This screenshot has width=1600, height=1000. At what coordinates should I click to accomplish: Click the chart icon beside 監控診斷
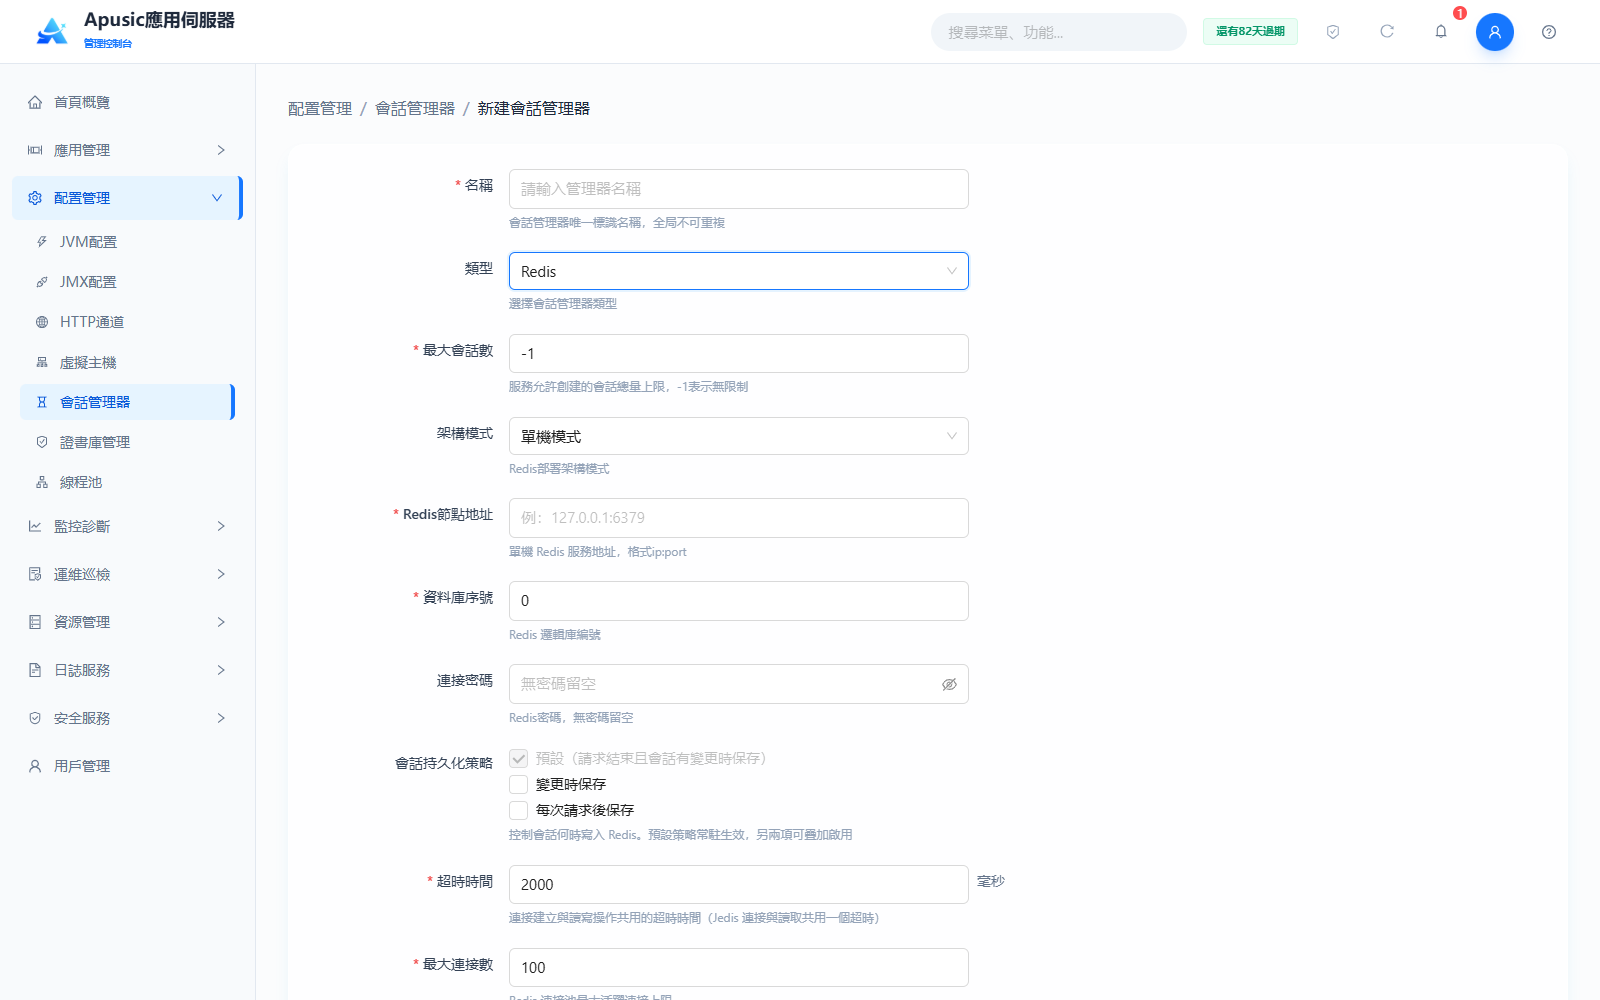point(35,526)
